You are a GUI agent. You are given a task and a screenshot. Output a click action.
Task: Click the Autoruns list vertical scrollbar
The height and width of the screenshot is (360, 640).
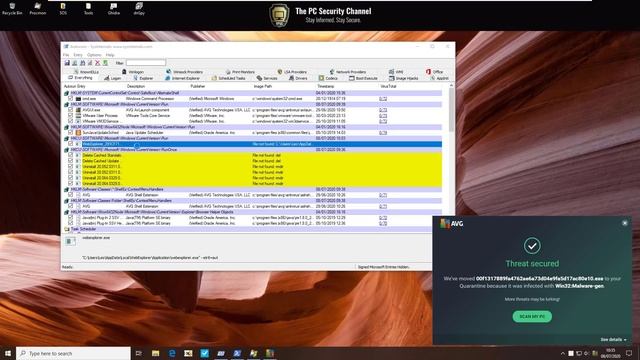451,110
